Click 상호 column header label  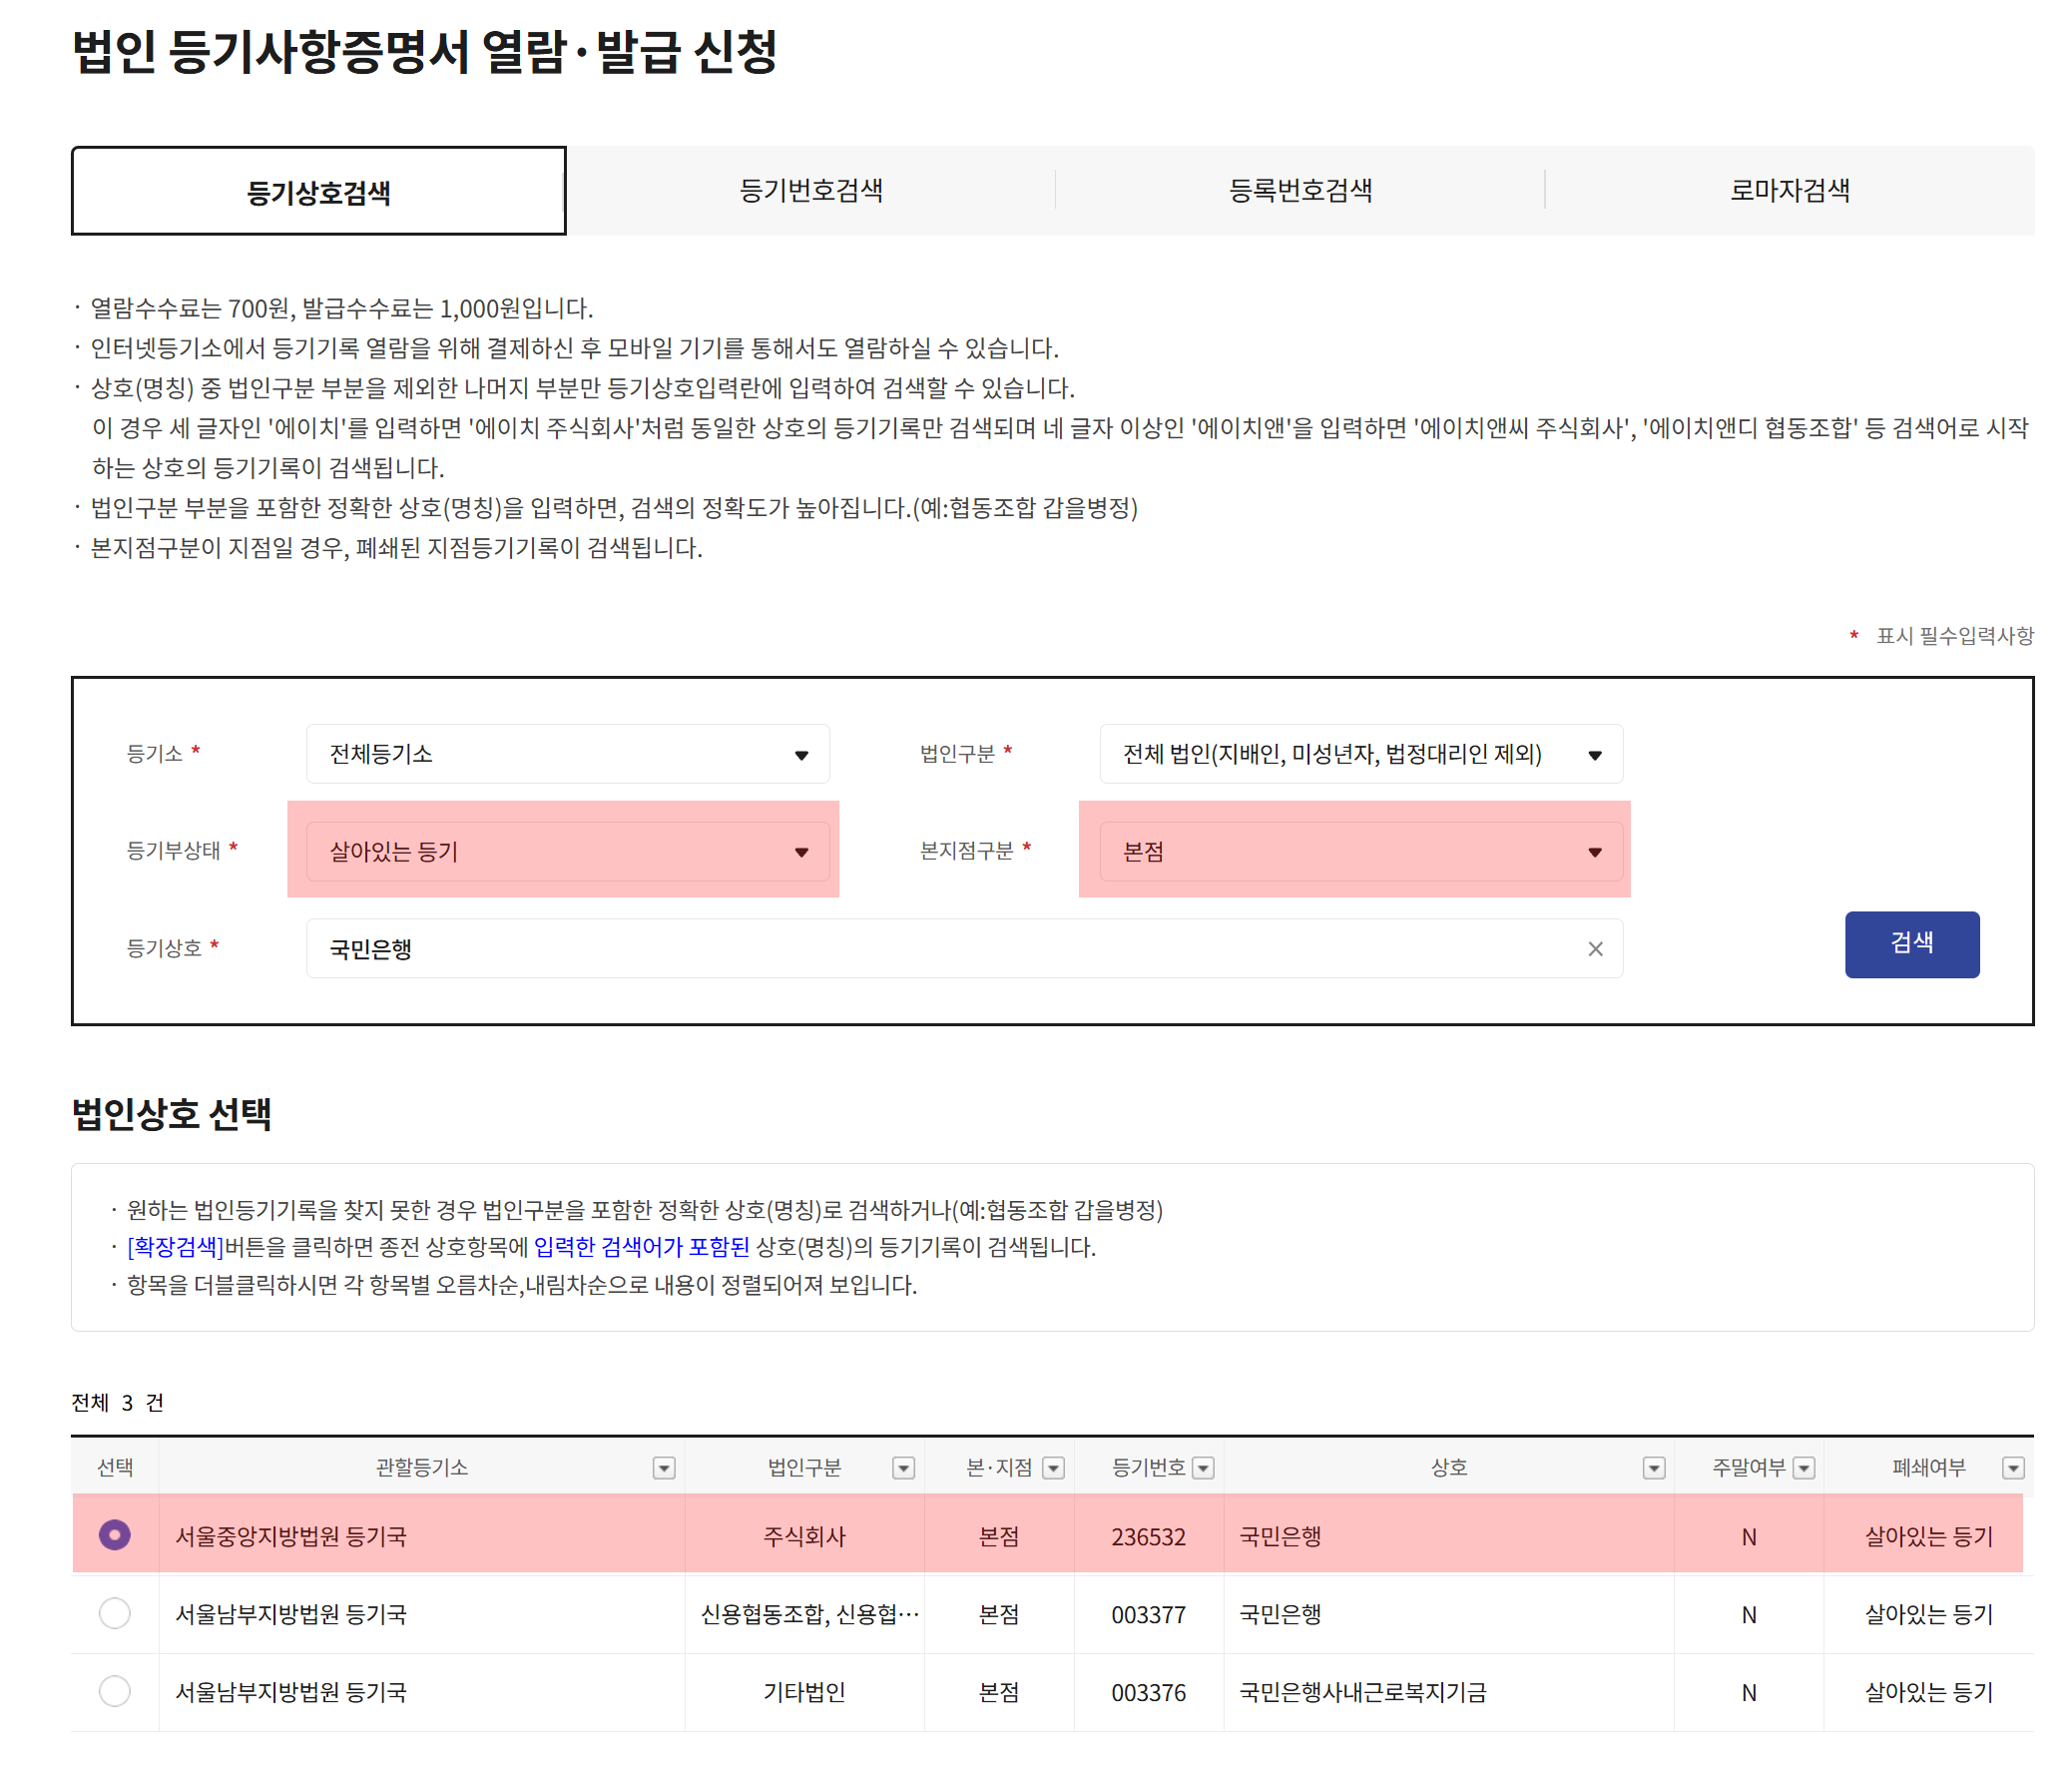pyautogui.click(x=1449, y=1467)
